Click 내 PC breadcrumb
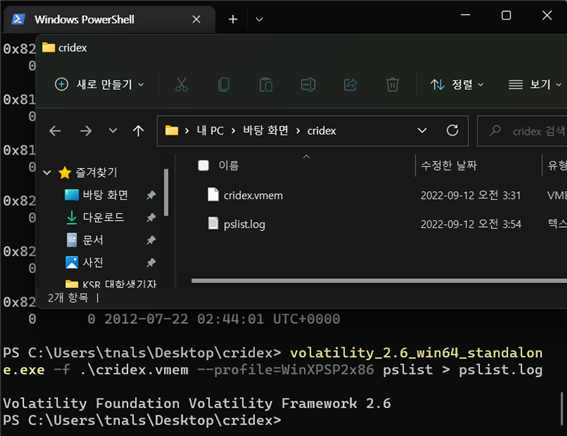This screenshot has height=436, width=567. [x=210, y=131]
